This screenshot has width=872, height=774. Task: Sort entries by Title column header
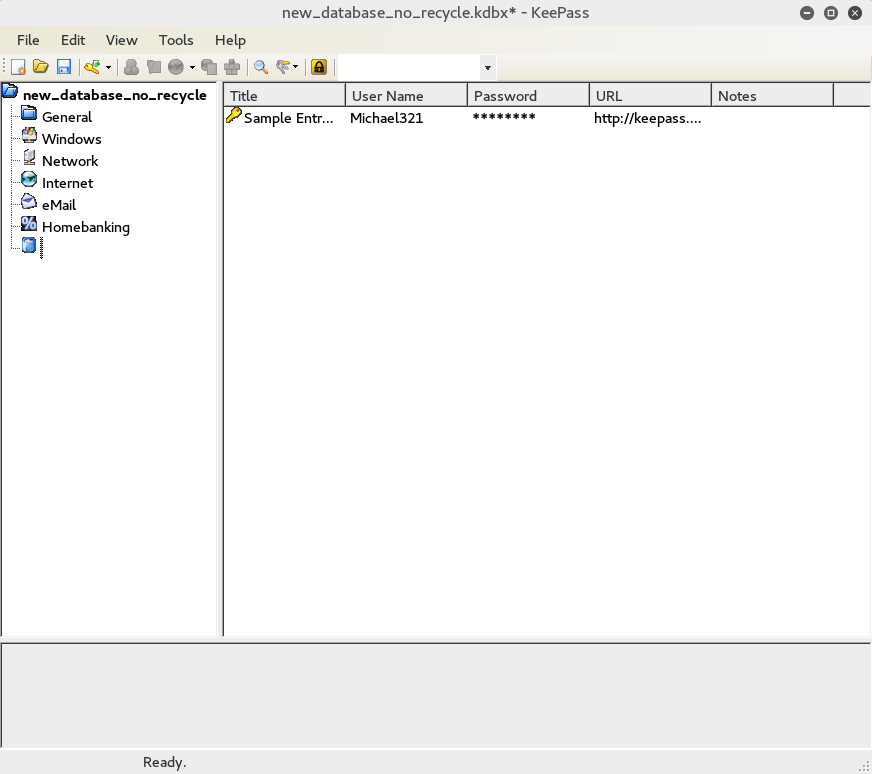(x=284, y=96)
